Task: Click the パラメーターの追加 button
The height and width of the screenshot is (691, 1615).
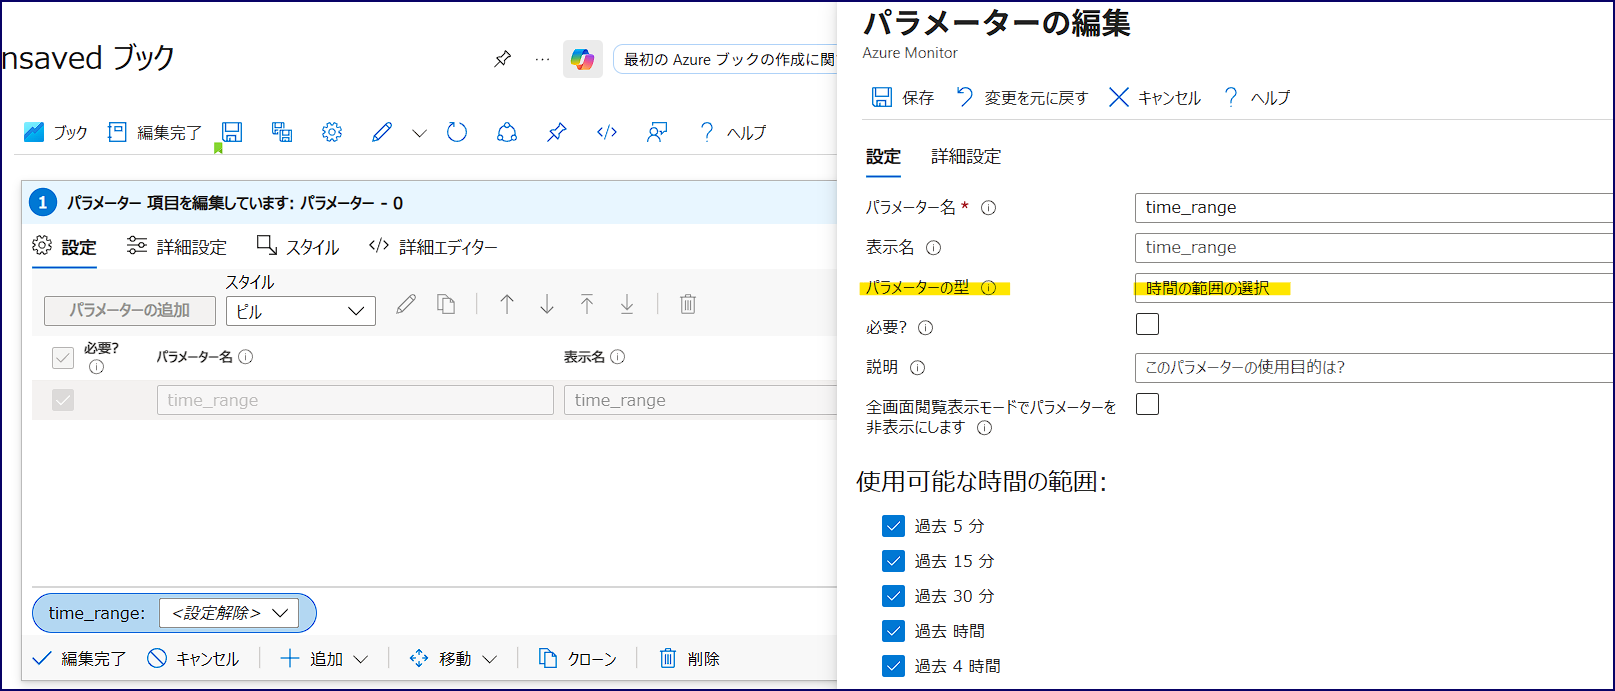Action: (130, 310)
